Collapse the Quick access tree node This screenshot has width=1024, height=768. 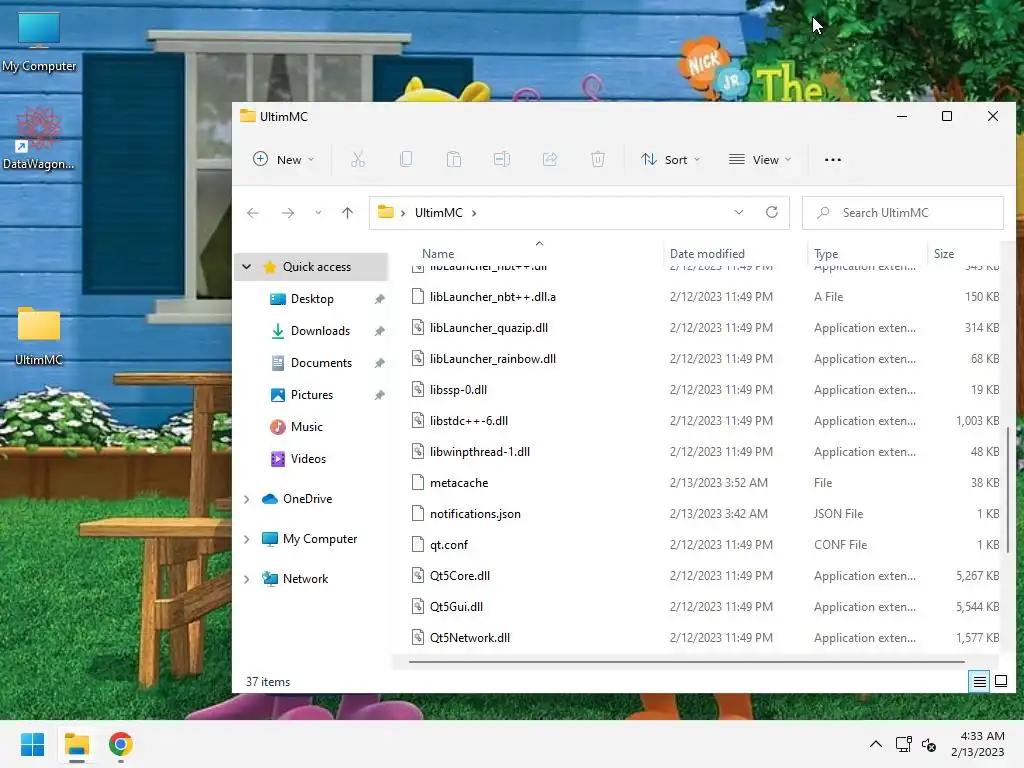point(246,266)
